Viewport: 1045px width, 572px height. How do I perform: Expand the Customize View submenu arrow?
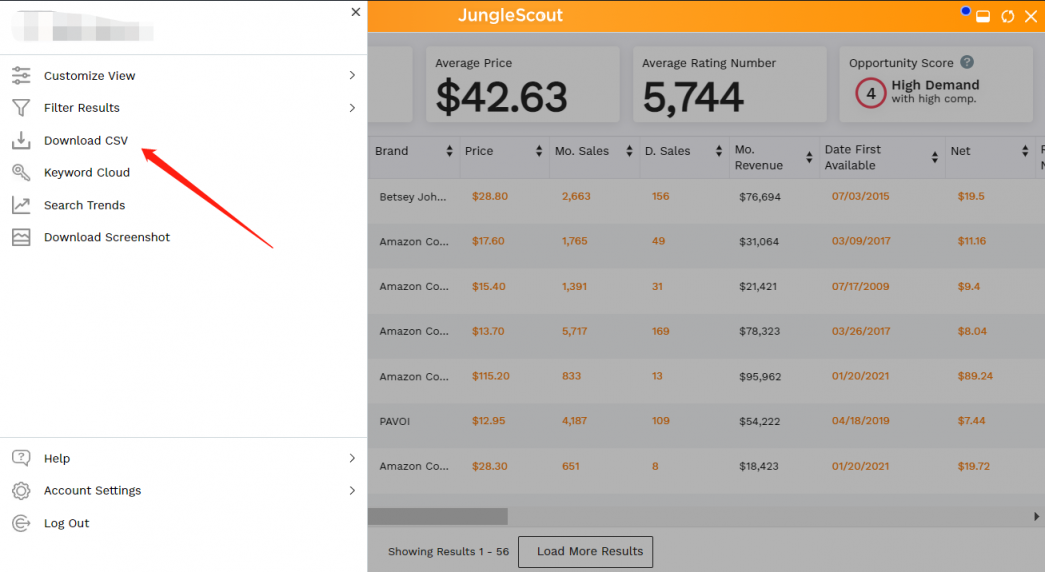352,76
